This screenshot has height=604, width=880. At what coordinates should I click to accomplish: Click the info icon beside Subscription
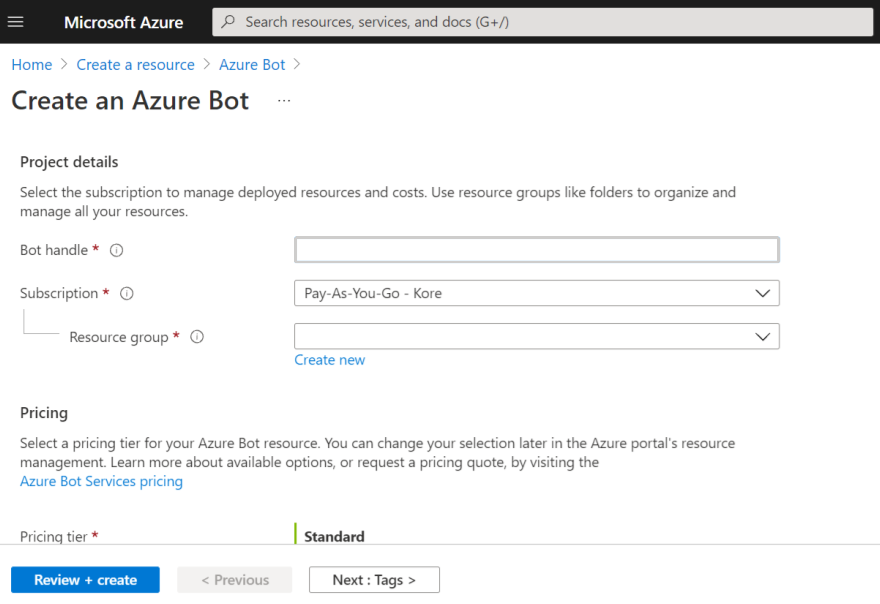coord(127,293)
